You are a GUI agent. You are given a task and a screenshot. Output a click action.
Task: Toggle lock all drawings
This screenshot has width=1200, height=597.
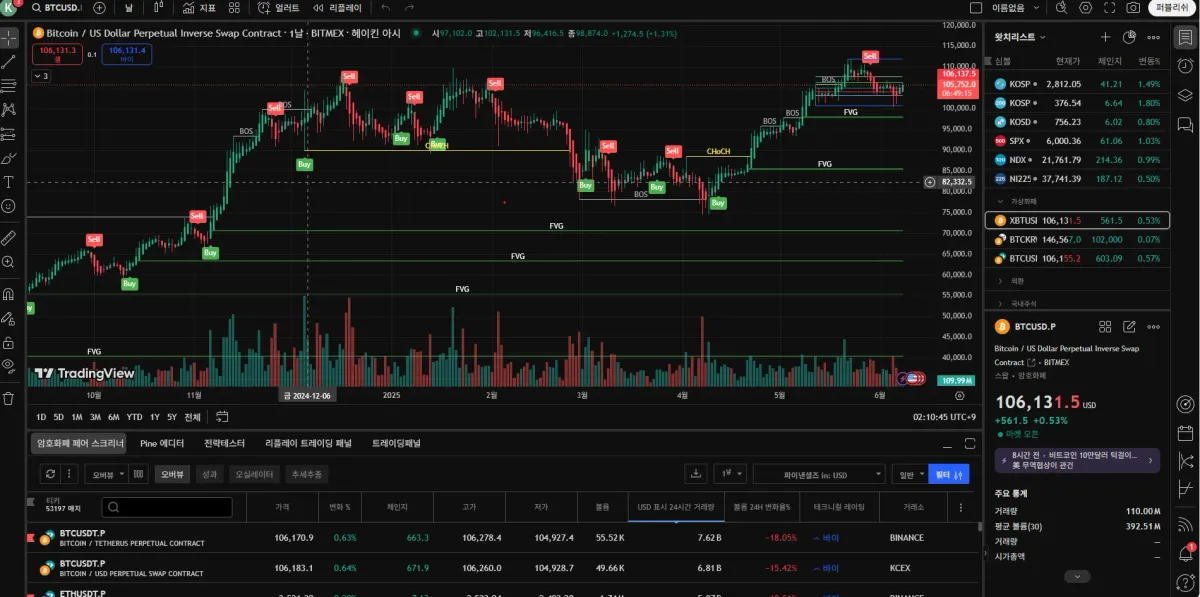point(9,343)
